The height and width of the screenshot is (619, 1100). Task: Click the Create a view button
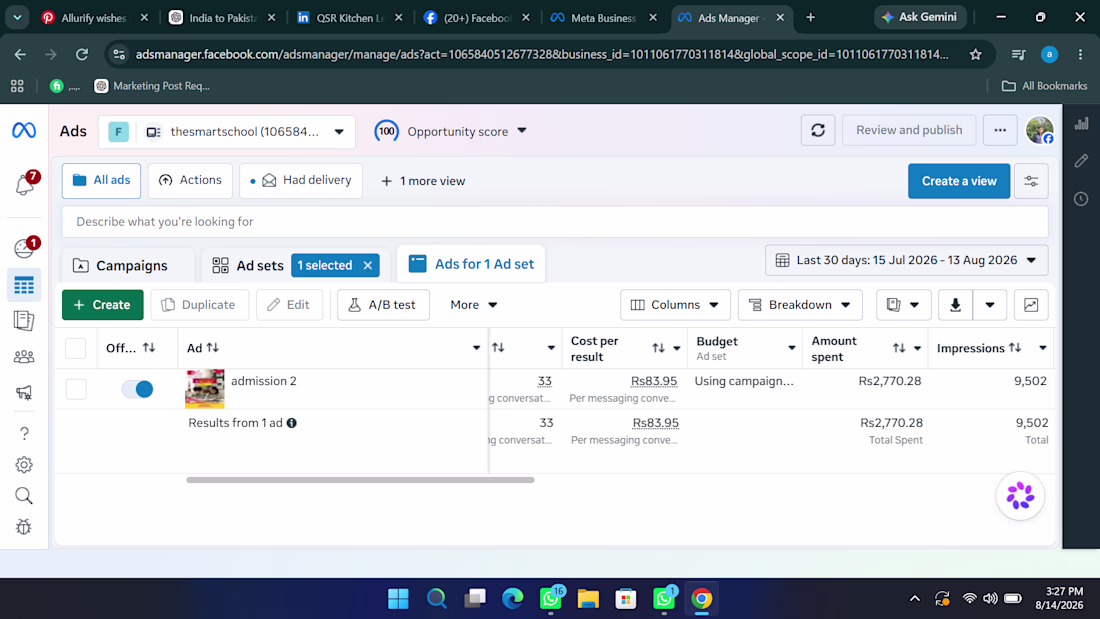point(959,181)
